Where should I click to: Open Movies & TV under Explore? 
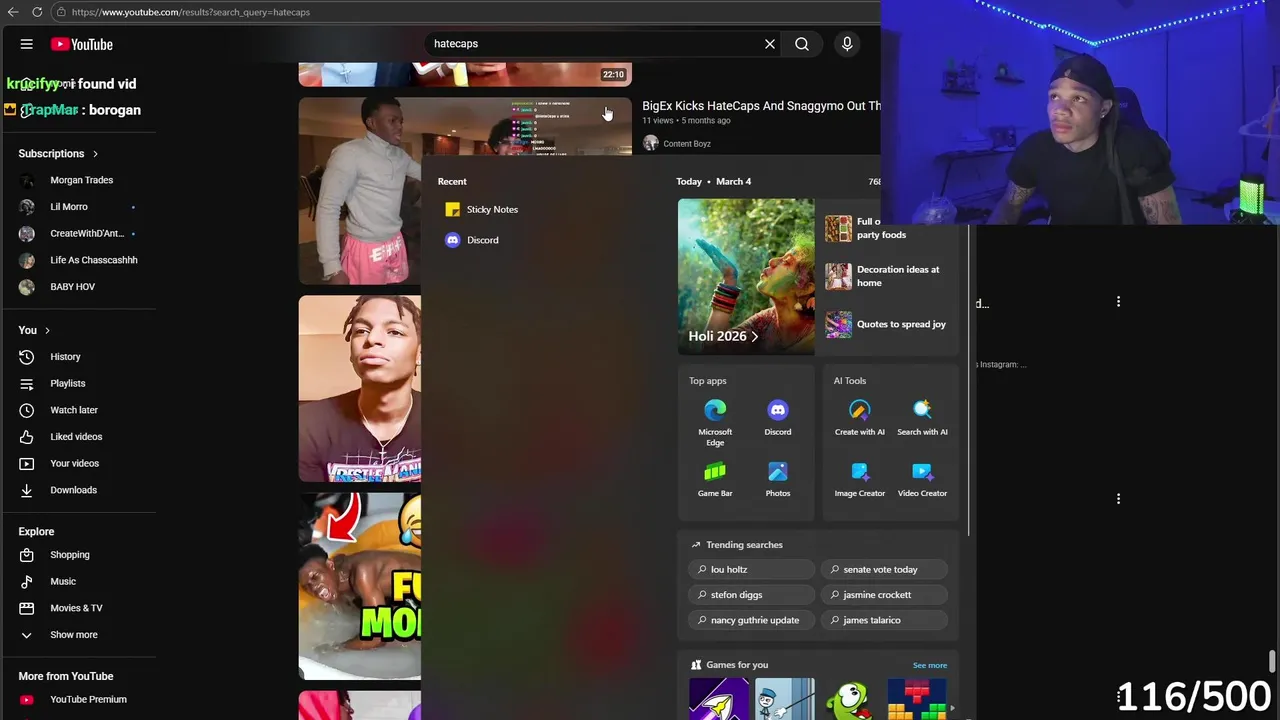76,608
